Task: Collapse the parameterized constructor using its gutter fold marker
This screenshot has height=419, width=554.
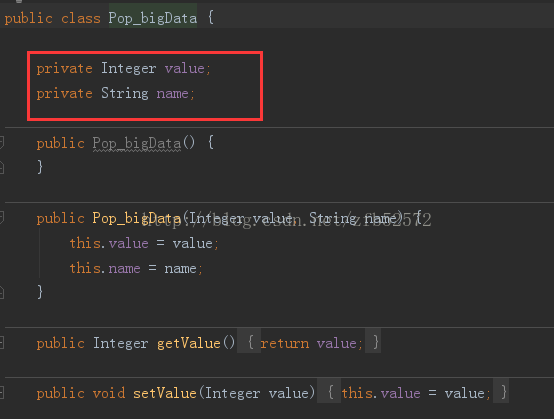Action: 1,218
